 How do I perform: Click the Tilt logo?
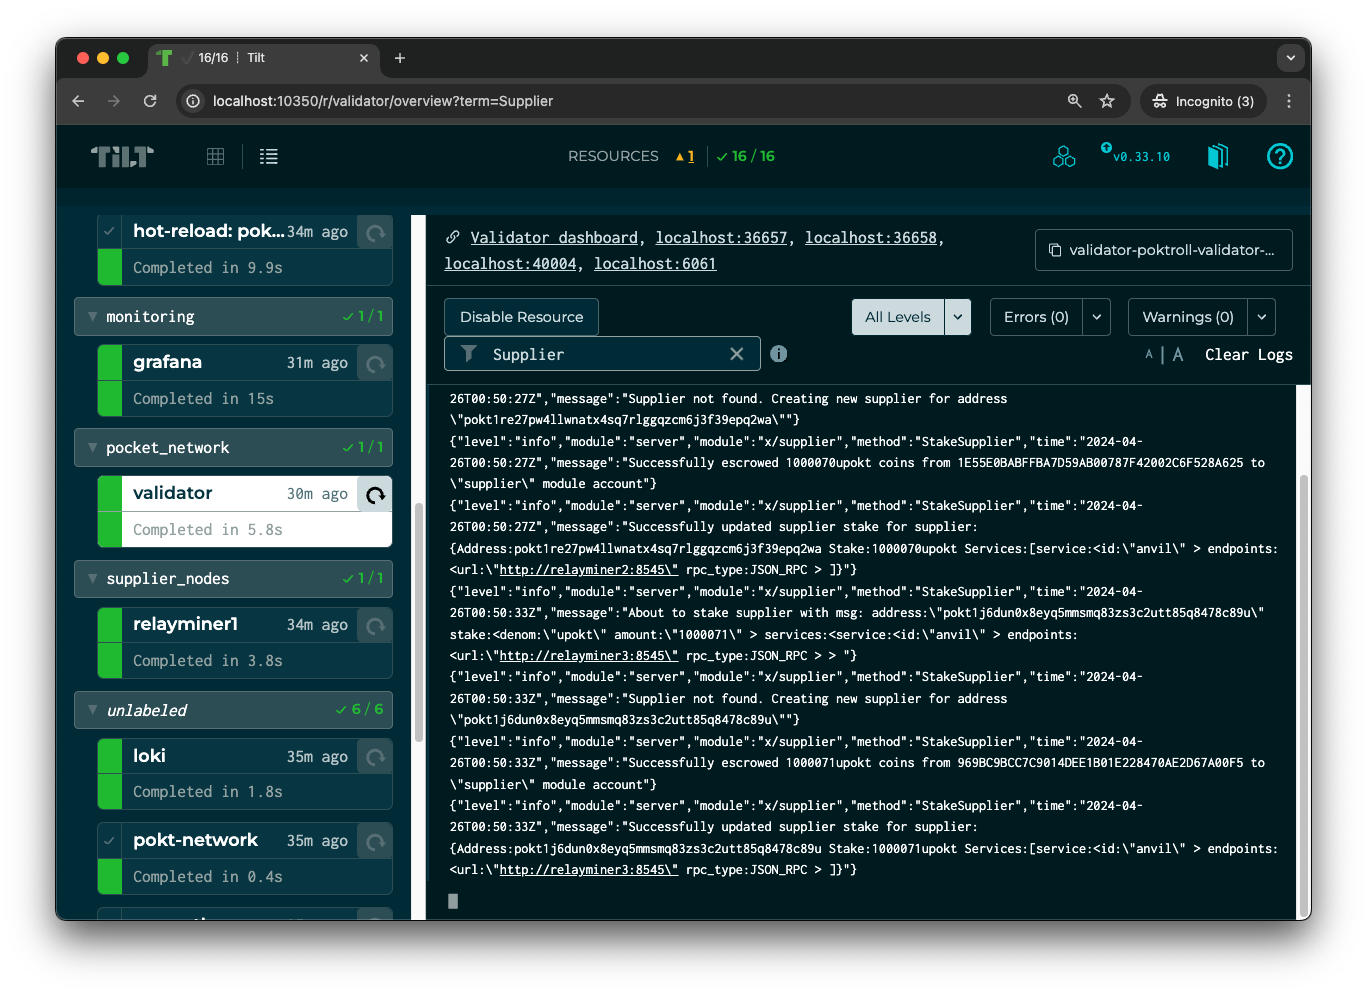pos(122,156)
